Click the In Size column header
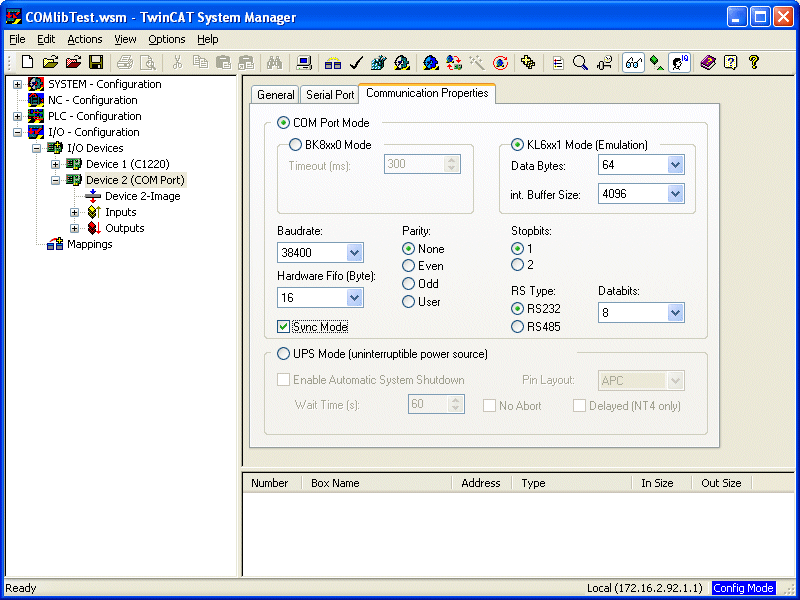The width and height of the screenshot is (800, 600). click(661, 483)
